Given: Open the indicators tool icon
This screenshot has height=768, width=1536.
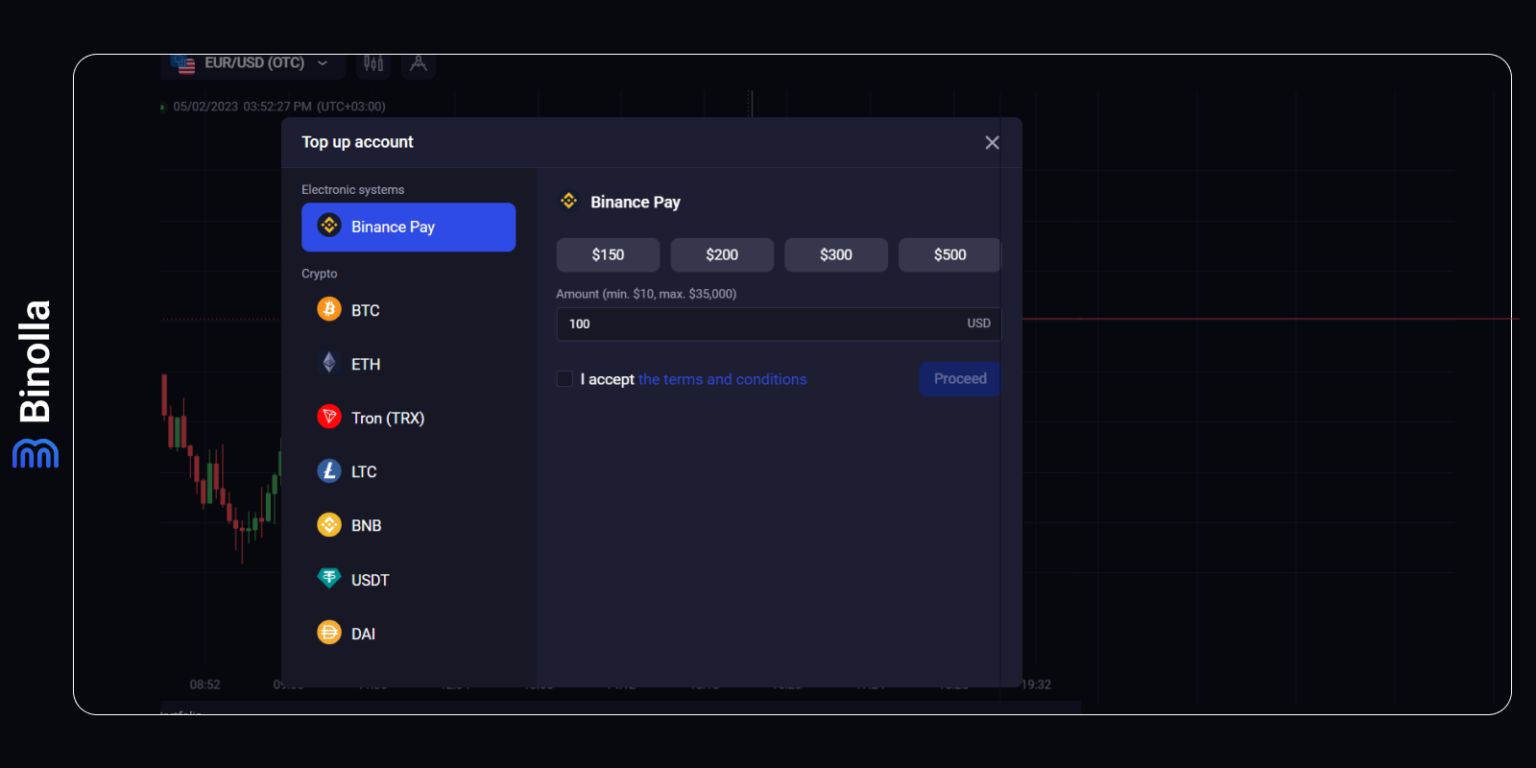Looking at the screenshot, I should pyautogui.click(x=418, y=62).
